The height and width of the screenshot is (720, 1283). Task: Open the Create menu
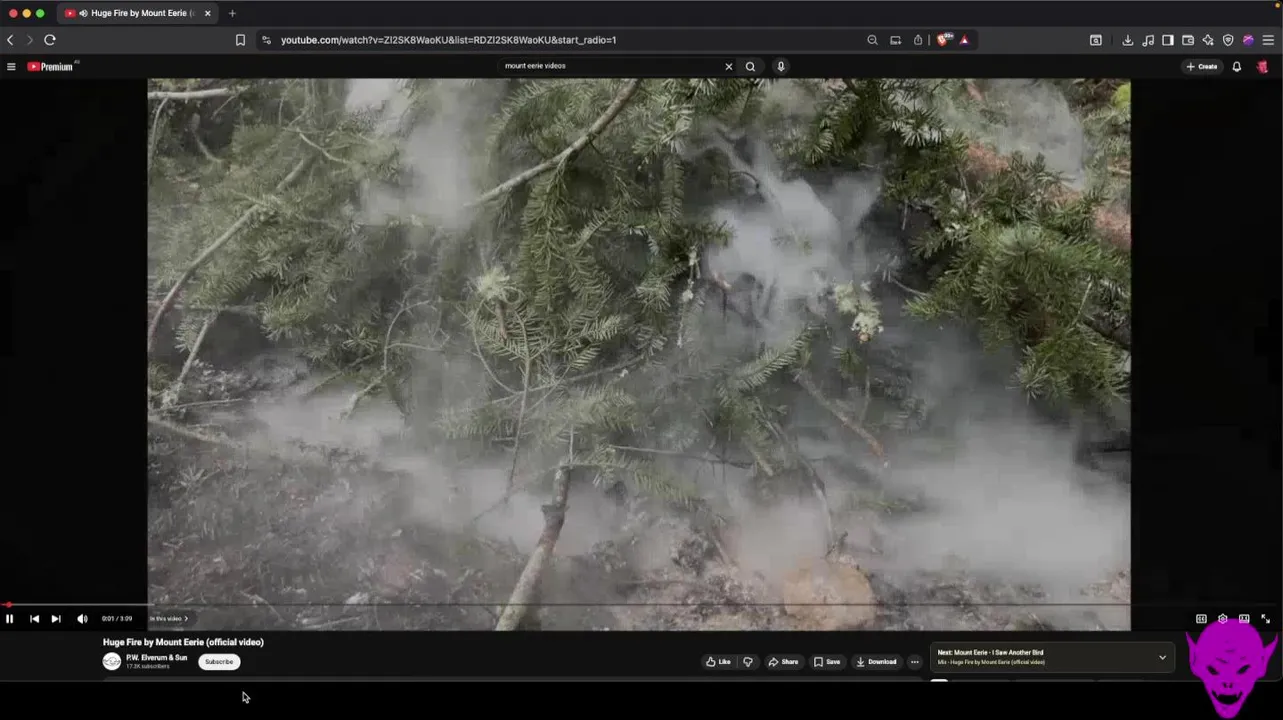[x=1202, y=67]
